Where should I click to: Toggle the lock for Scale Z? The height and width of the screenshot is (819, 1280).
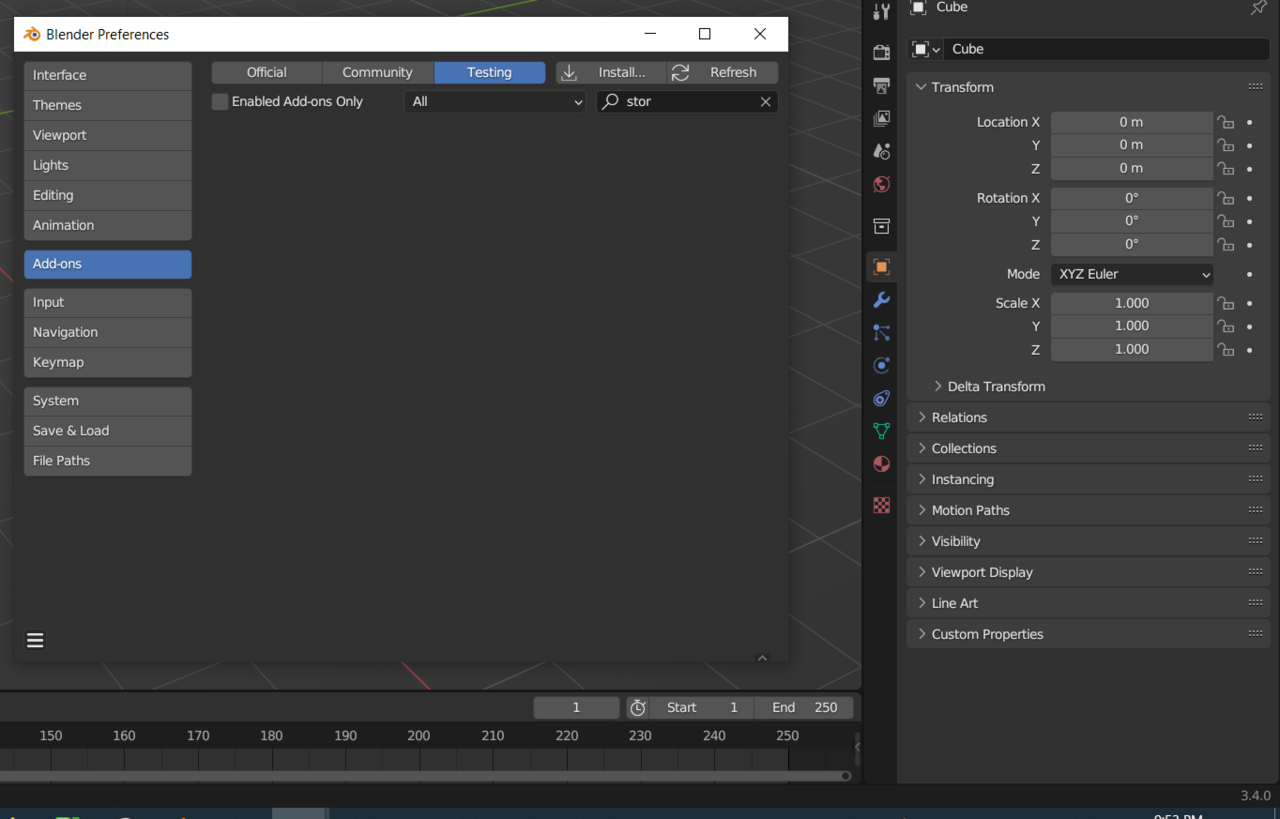click(1225, 349)
